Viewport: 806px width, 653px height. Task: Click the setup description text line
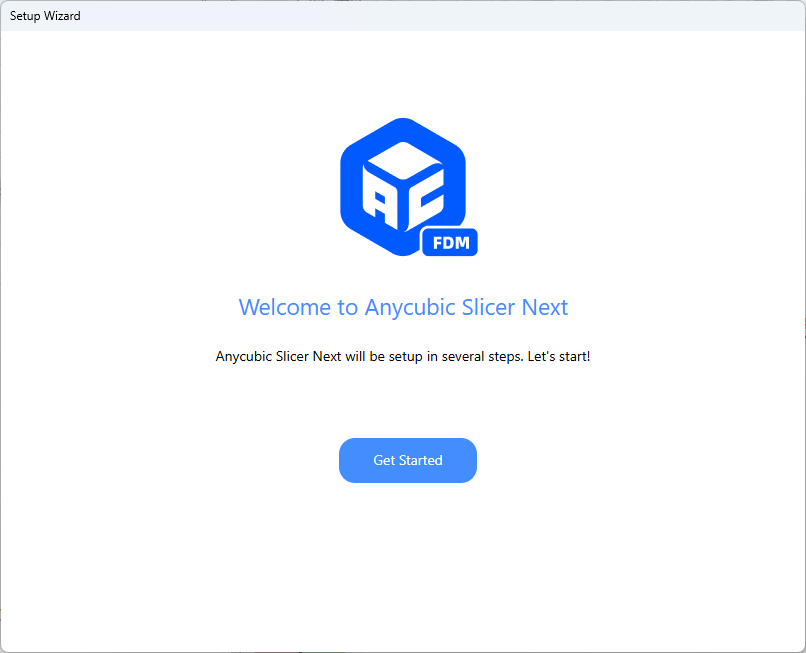tap(403, 356)
